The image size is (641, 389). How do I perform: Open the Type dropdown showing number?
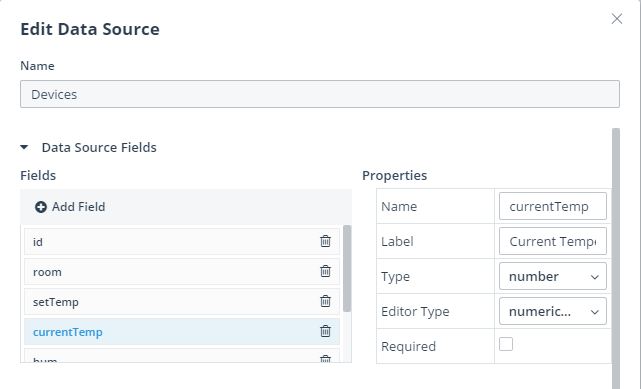pos(553,276)
